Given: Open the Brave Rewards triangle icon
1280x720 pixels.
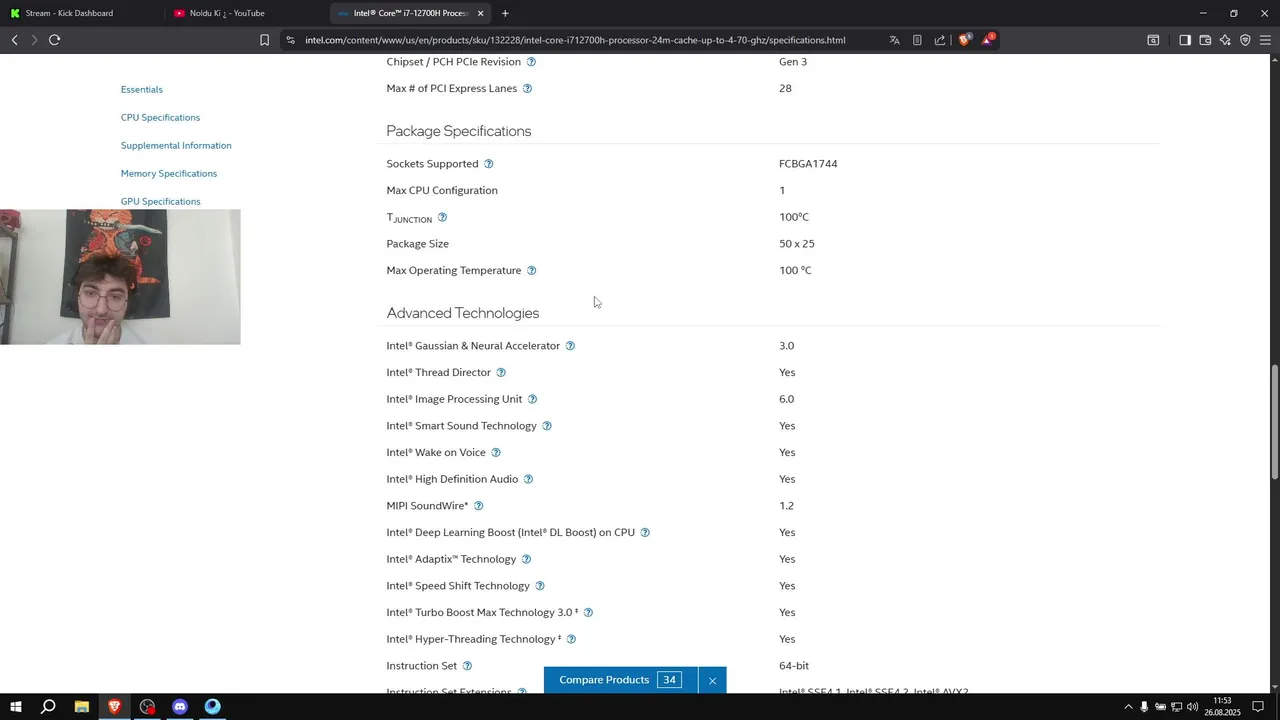Looking at the screenshot, I should click(988, 40).
